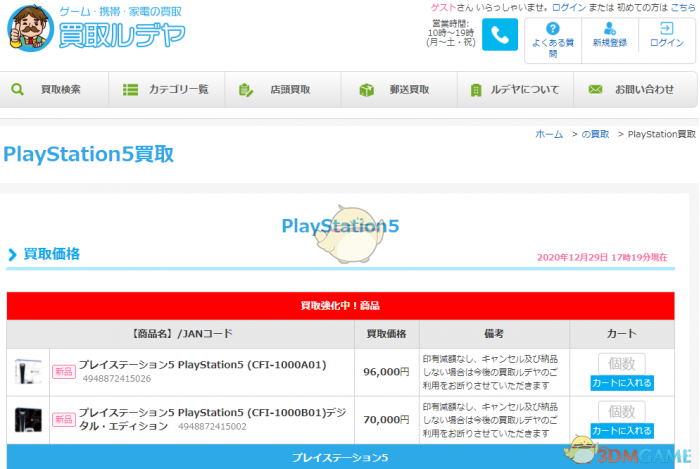Click the 新品 badge on the CFI-1000B01 row
The width and height of the screenshot is (700, 469).
pyautogui.click(x=64, y=419)
